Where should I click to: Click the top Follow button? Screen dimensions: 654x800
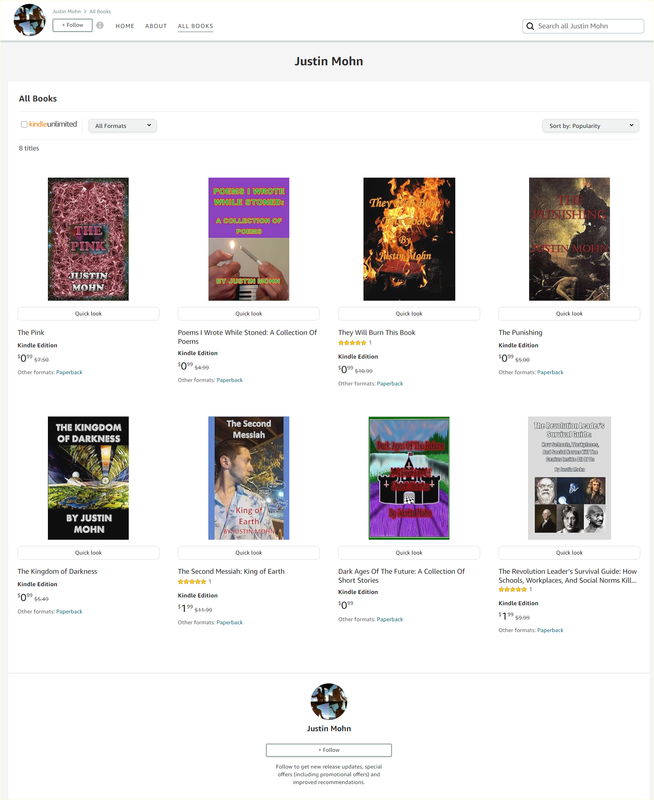coord(72,25)
